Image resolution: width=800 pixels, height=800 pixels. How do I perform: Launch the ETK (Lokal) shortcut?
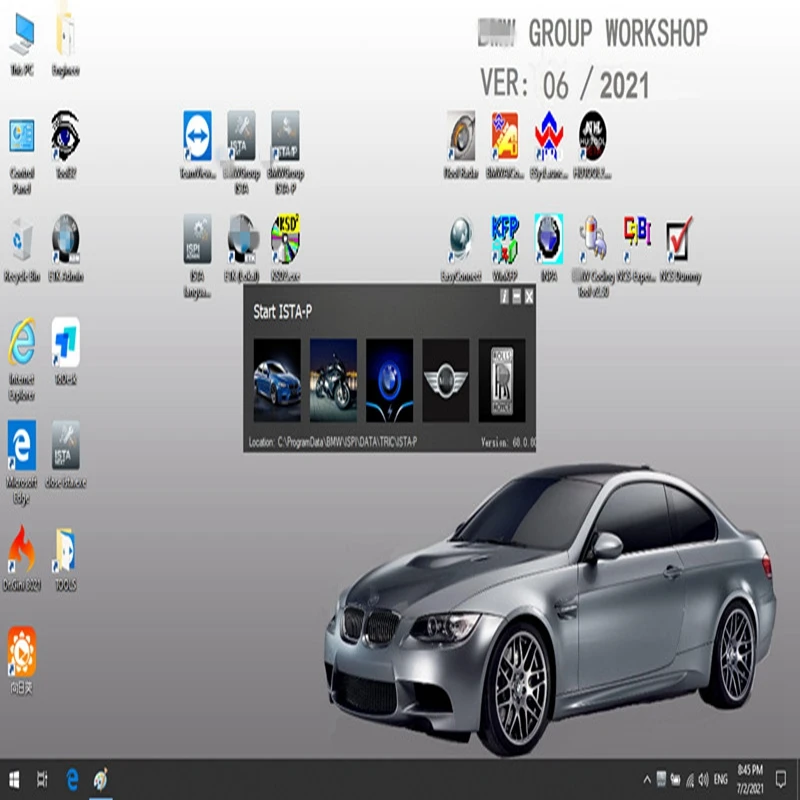coord(241,248)
